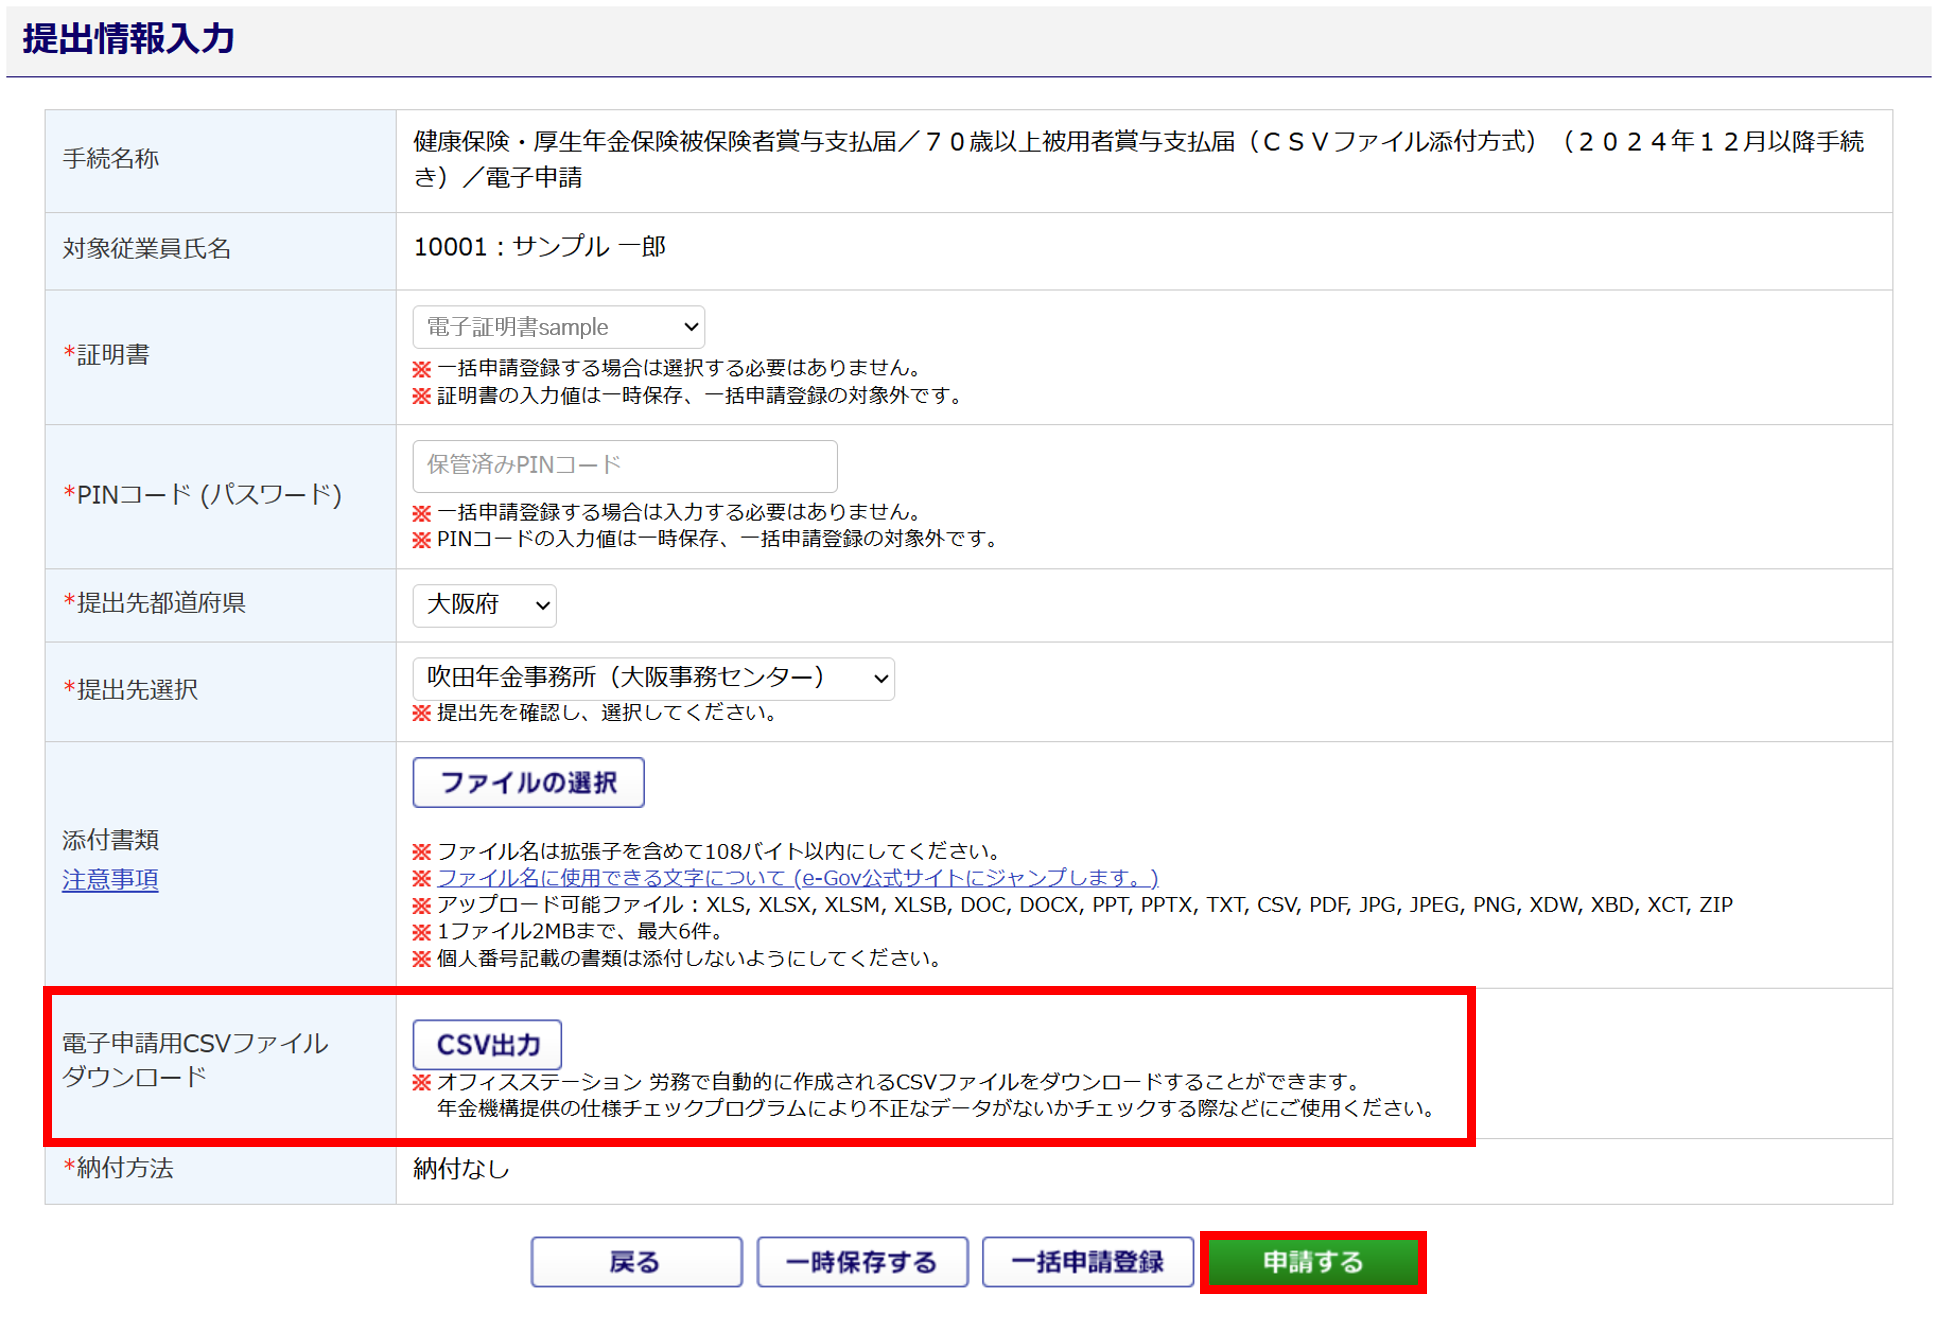Click the 提出情報入力 page heading

(x=129, y=39)
